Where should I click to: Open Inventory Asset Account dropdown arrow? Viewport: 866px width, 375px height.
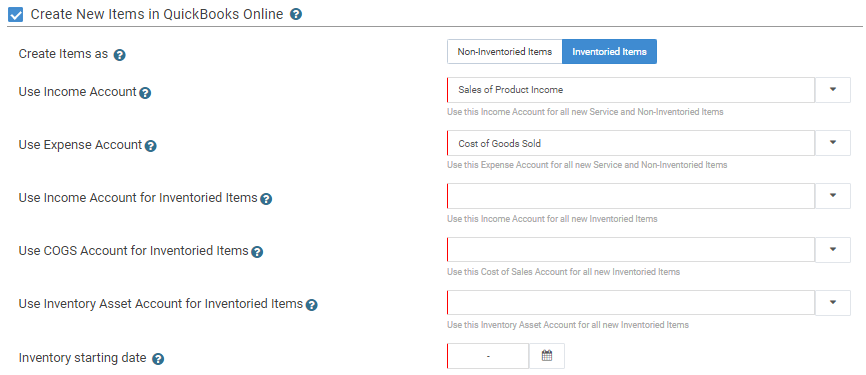tap(833, 303)
